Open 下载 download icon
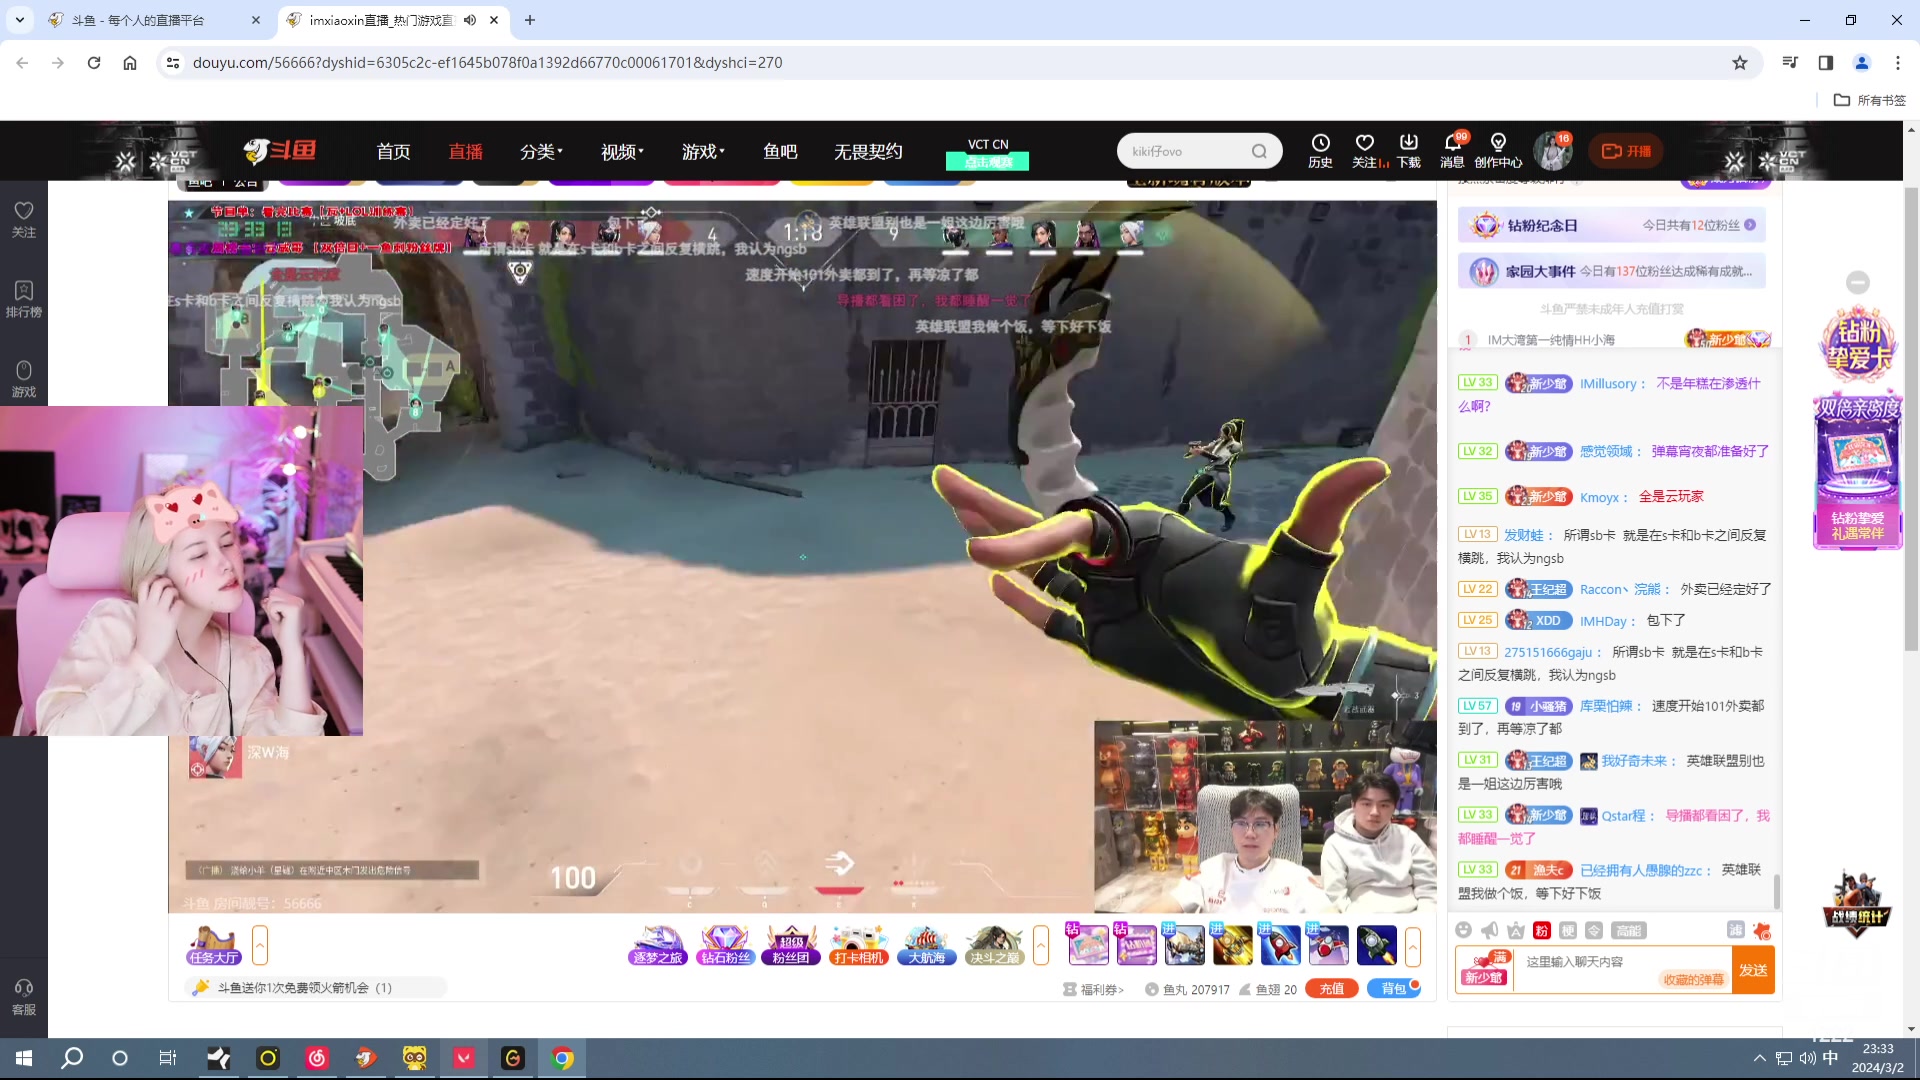This screenshot has width=1920, height=1080. pos(1409,151)
